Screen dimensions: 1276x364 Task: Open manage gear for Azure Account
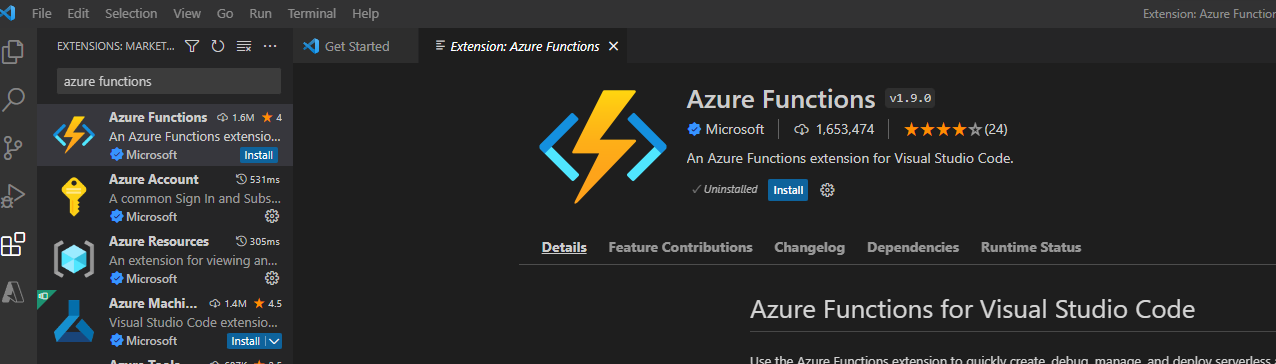point(272,217)
